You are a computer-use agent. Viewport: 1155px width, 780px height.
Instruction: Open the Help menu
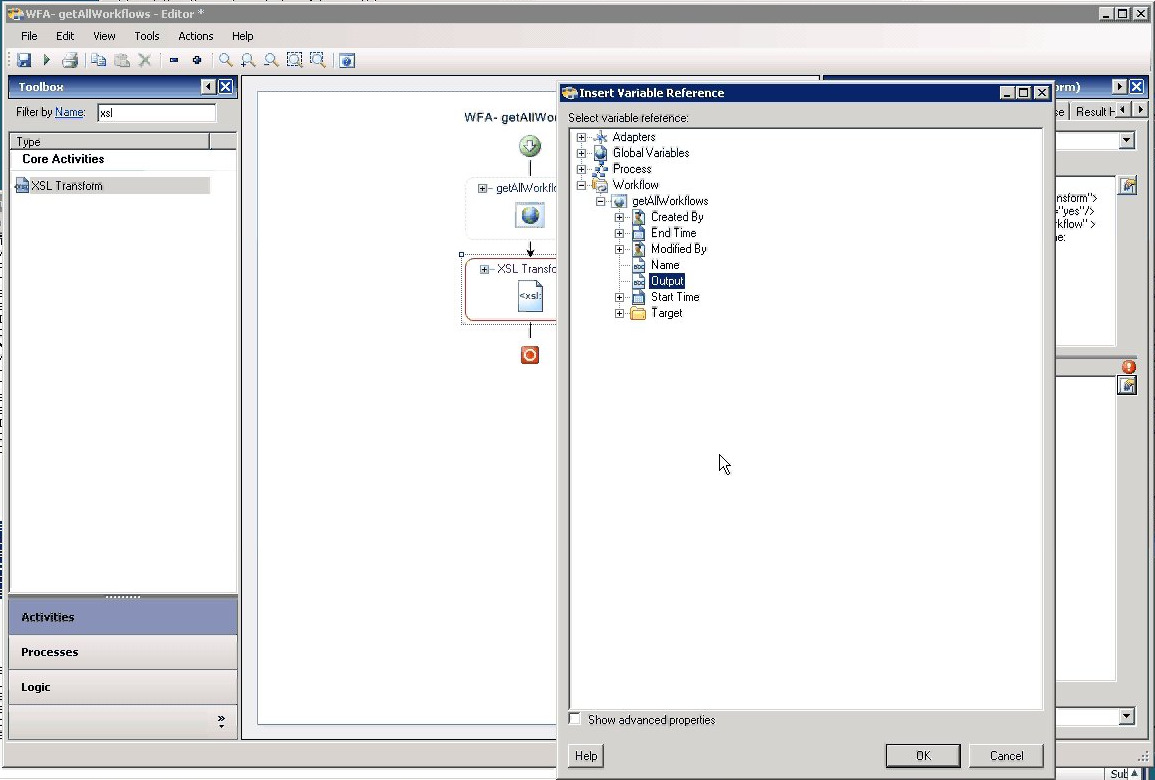pos(242,36)
